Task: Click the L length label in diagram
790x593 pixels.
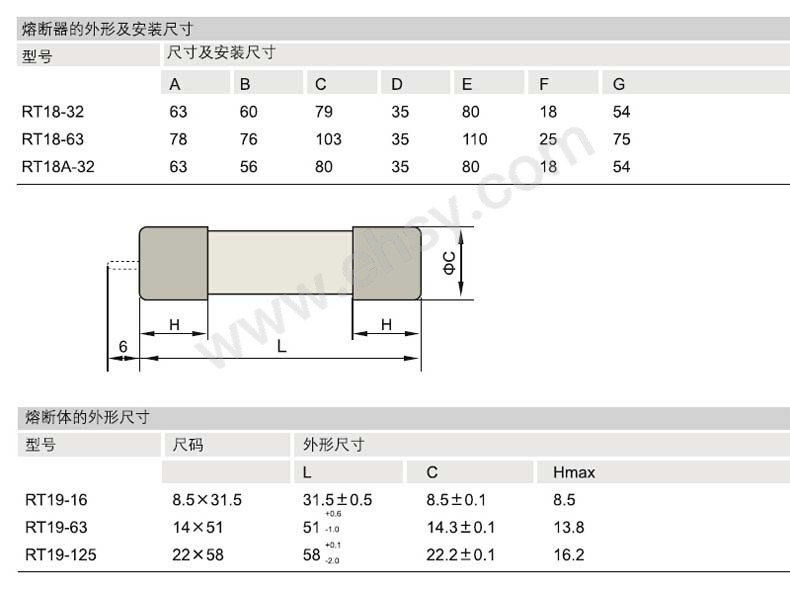Action: 282,346
